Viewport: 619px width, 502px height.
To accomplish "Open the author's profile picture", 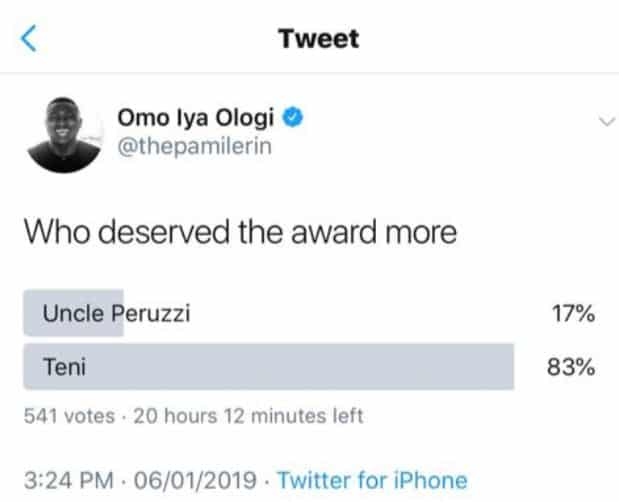I will pos(64,136).
